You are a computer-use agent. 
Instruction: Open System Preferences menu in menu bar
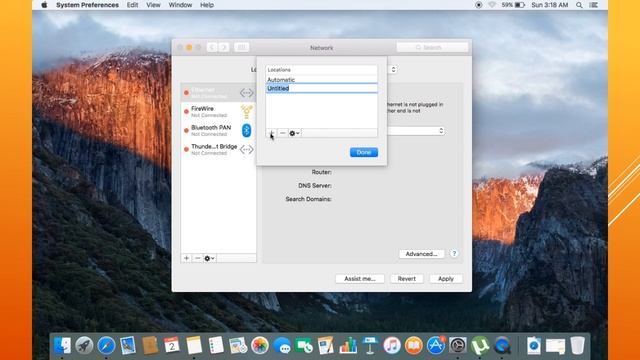(x=87, y=5)
